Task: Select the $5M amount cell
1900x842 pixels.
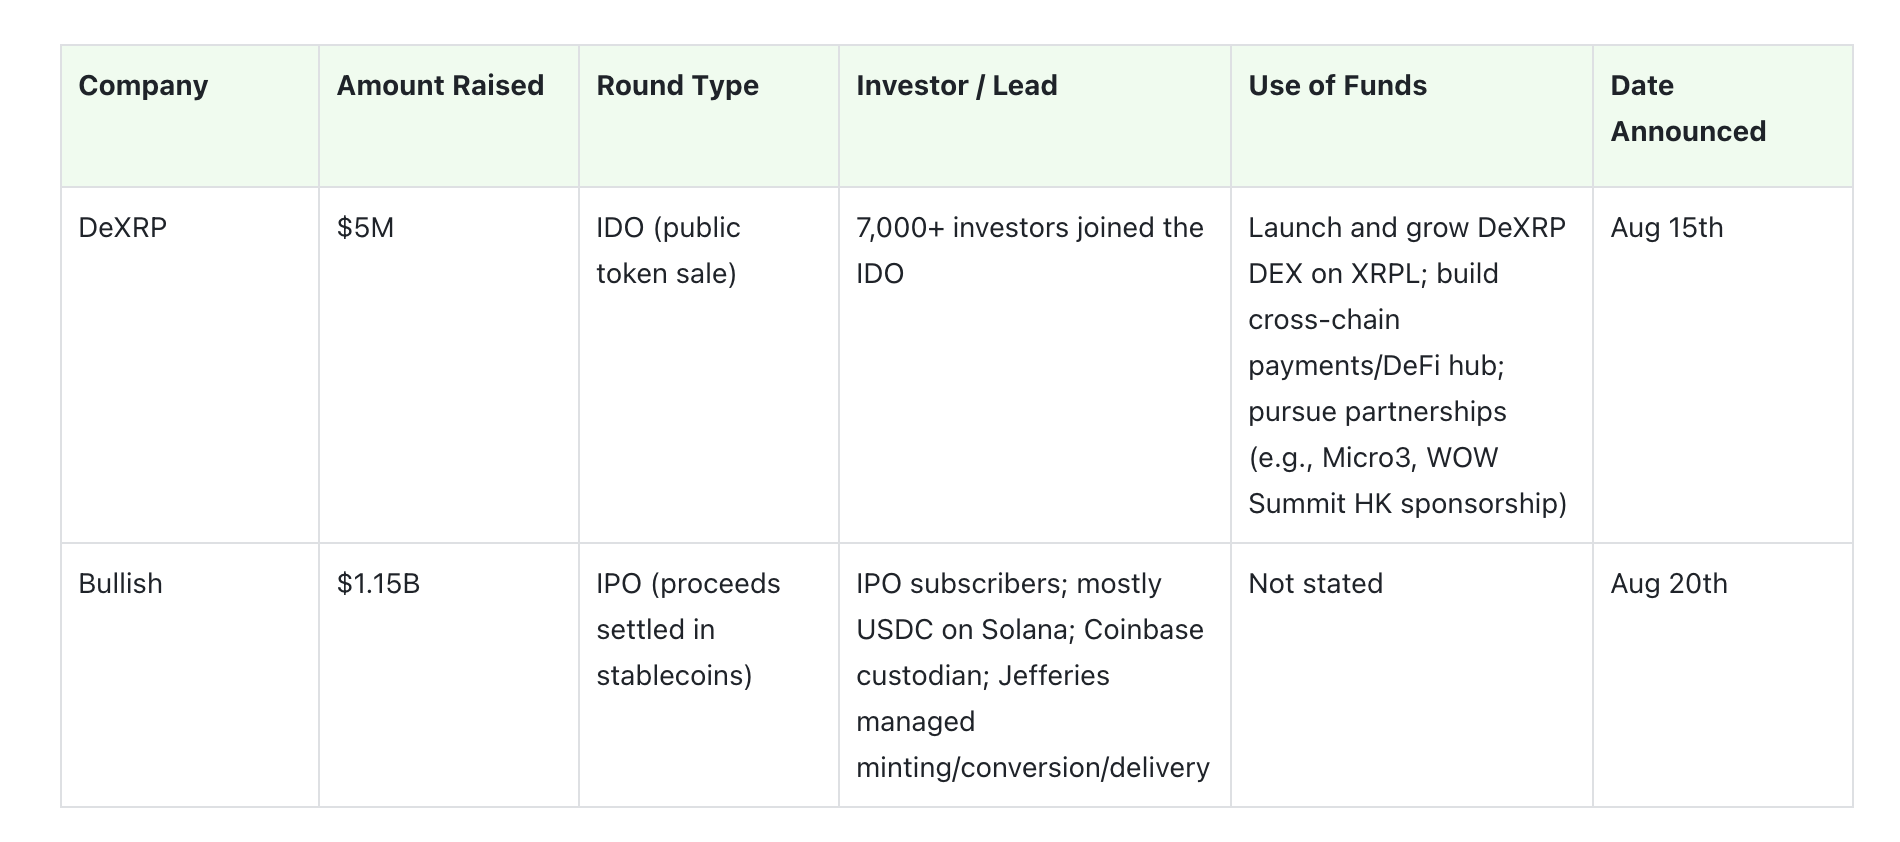Action: 365,228
